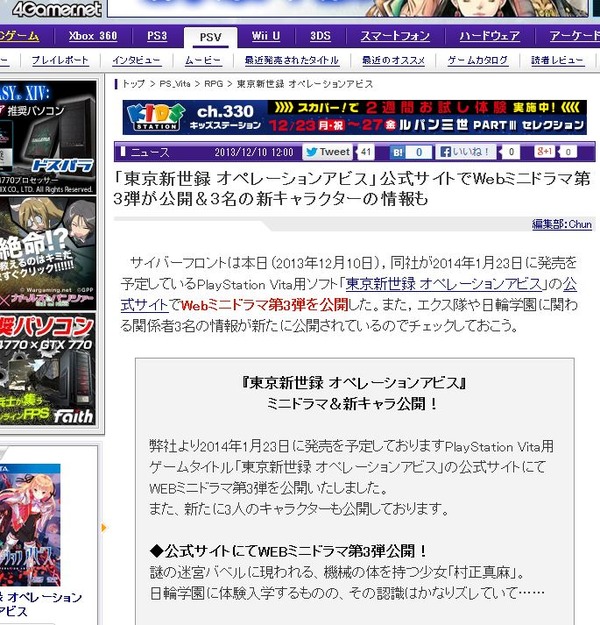This screenshot has width=600, height=625.
Task: Click the date 2013/12/10 12:00
Action: tap(254, 152)
